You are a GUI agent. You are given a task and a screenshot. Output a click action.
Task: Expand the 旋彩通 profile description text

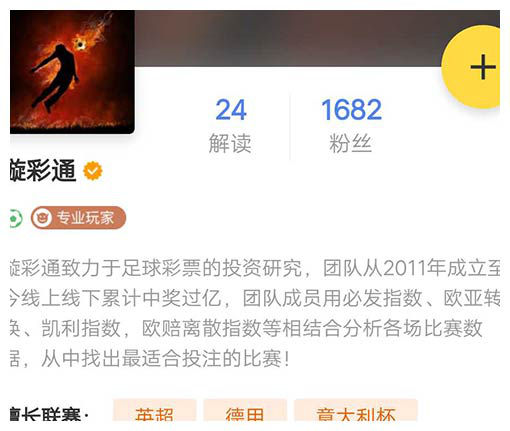tap(255, 313)
